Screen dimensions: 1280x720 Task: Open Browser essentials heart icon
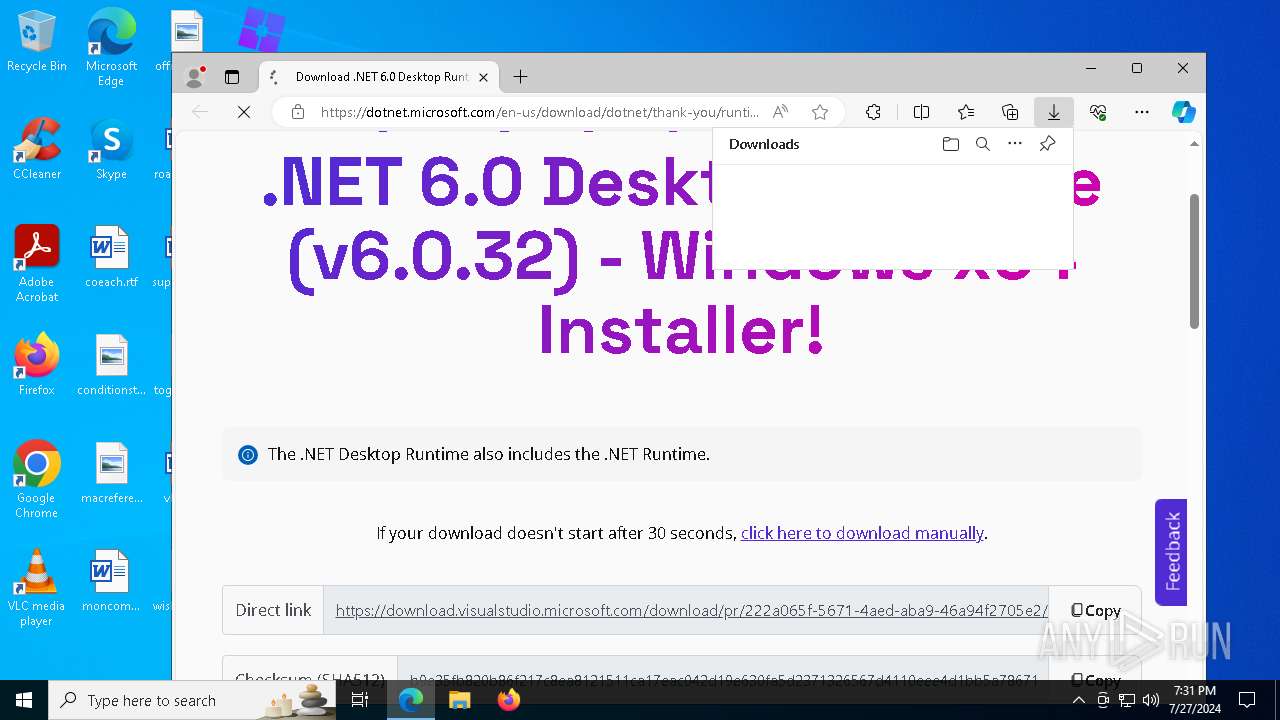1098,112
